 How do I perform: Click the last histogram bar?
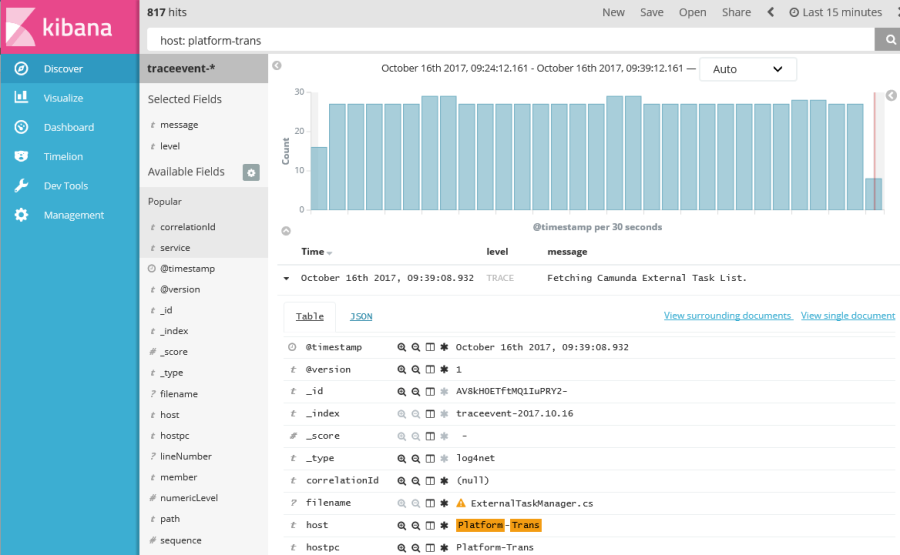(x=873, y=194)
